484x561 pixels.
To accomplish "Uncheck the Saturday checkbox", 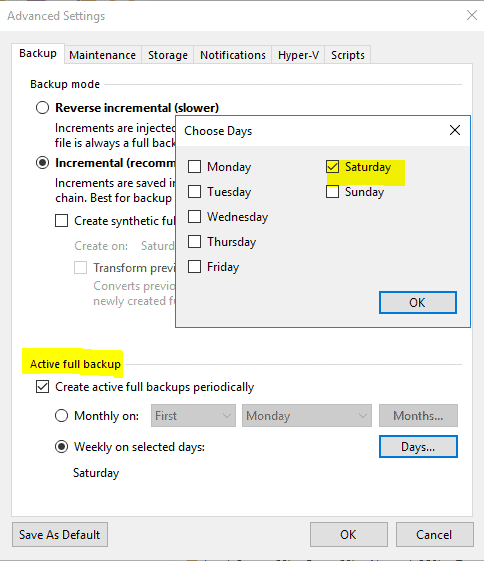I will pyautogui.click(x=332, y=167).
